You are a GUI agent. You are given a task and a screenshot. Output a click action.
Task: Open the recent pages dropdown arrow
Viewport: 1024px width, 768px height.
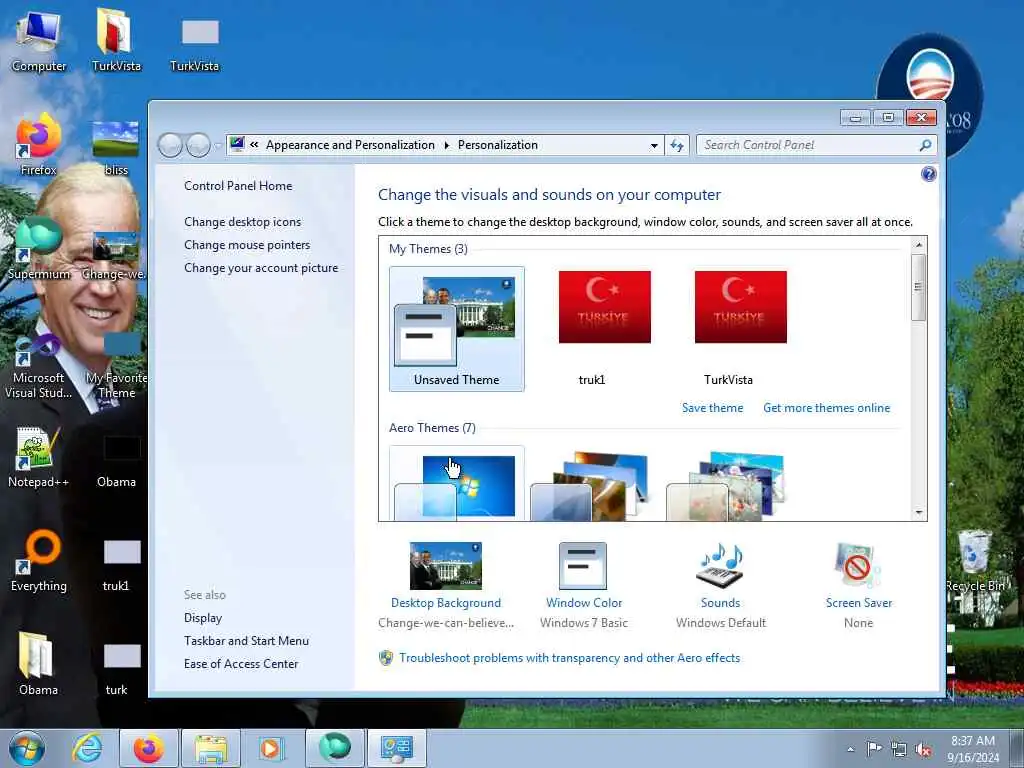218,146
